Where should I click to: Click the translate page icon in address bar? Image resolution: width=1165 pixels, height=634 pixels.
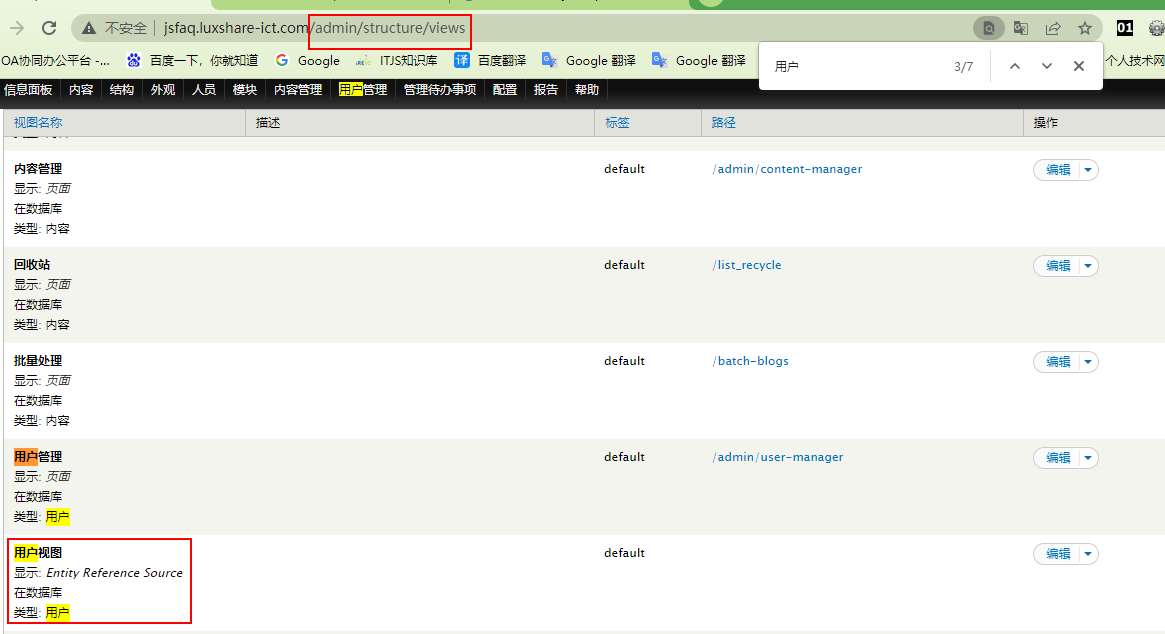tap(1021, 28)
